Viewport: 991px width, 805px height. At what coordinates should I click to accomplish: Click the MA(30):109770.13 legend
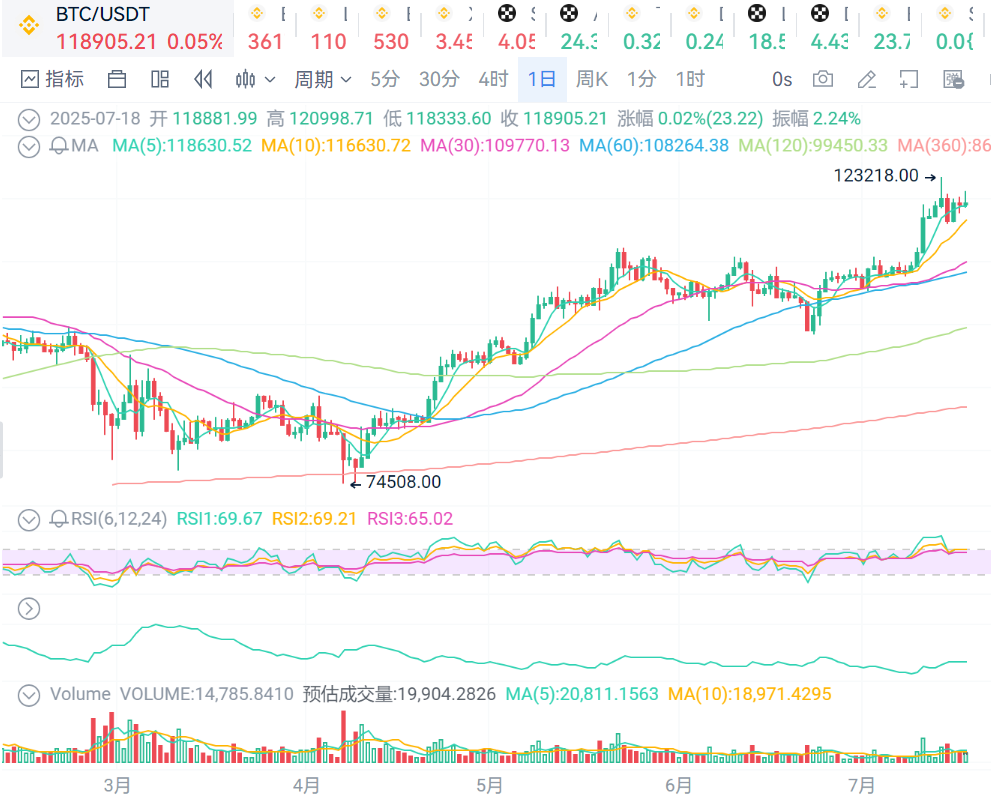[495, 146]
